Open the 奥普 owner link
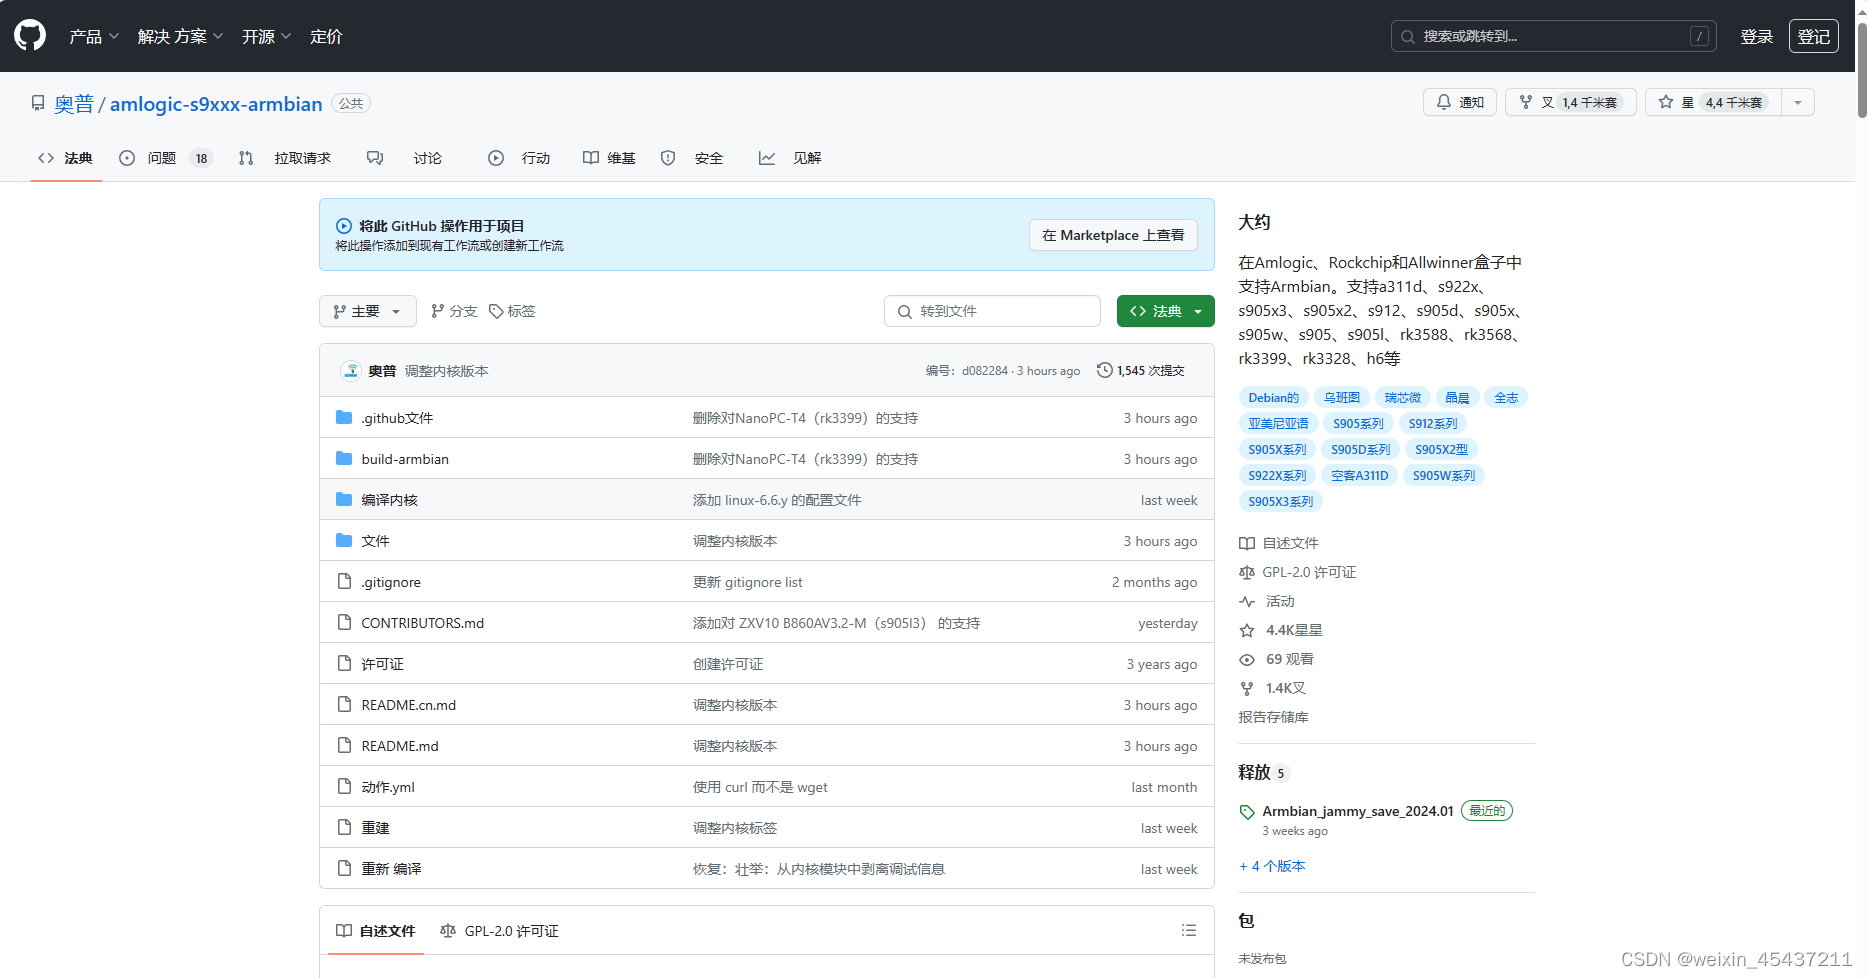 click(74, 104)
